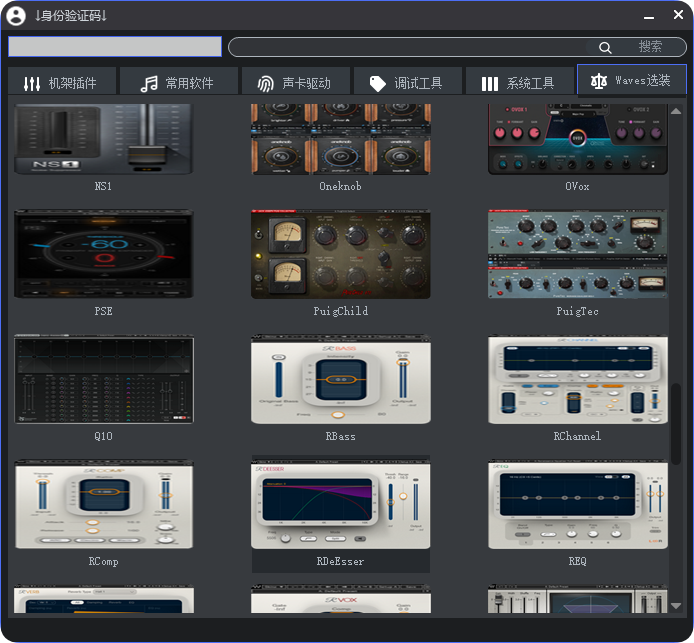Pick the Q10 equalizer thumbnail

104,379
